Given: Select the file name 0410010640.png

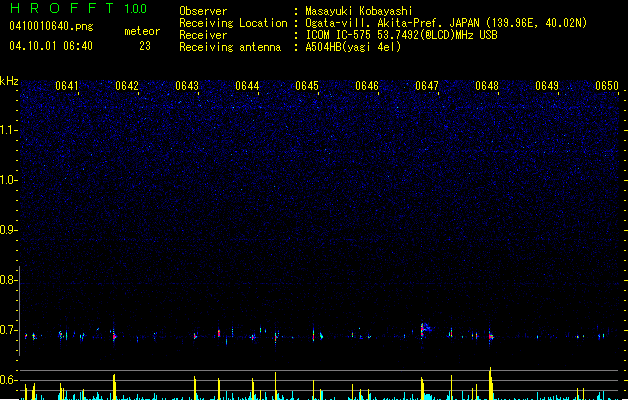Looking at the screenshot, I should click(51, 26).
